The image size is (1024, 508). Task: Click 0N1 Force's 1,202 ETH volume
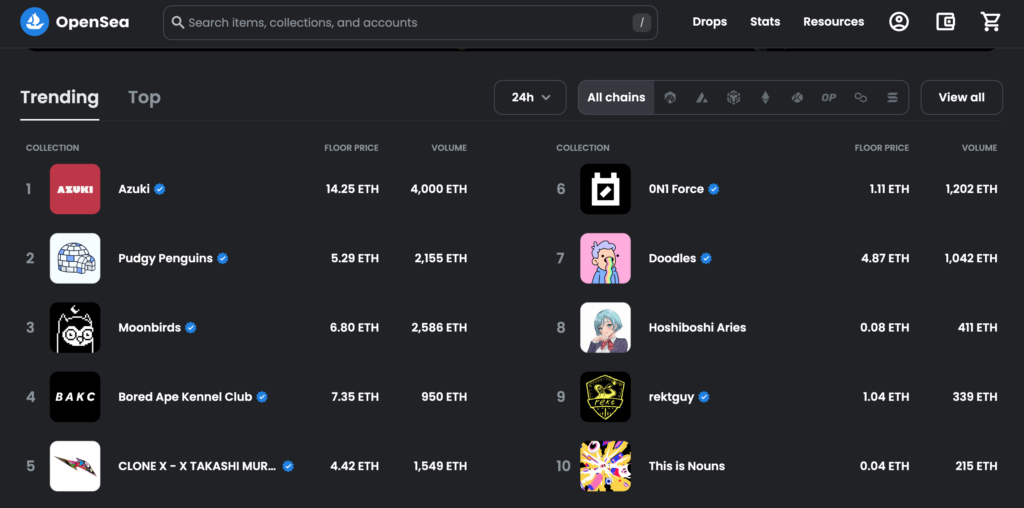[x=971, y=189]
